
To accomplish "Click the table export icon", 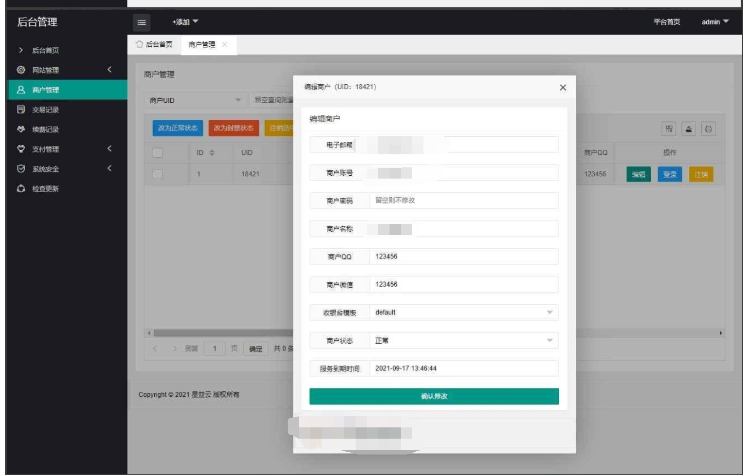I will [x=689, y=129].
